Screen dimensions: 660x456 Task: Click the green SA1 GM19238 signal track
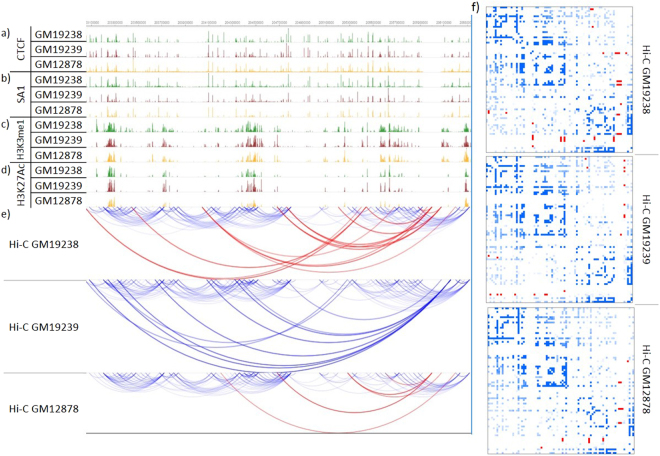(279, 80)
